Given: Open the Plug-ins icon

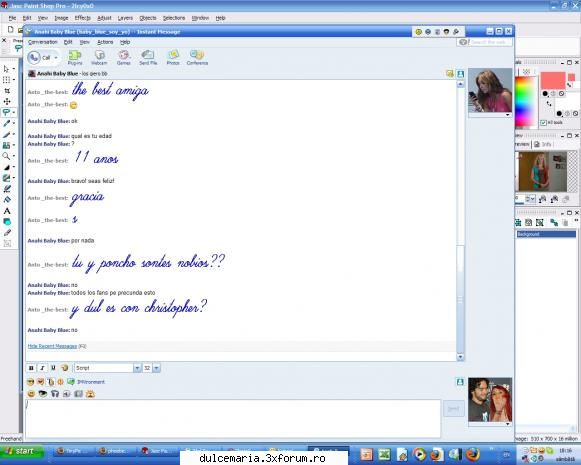Looking at the screenshot, I should 75,57.
